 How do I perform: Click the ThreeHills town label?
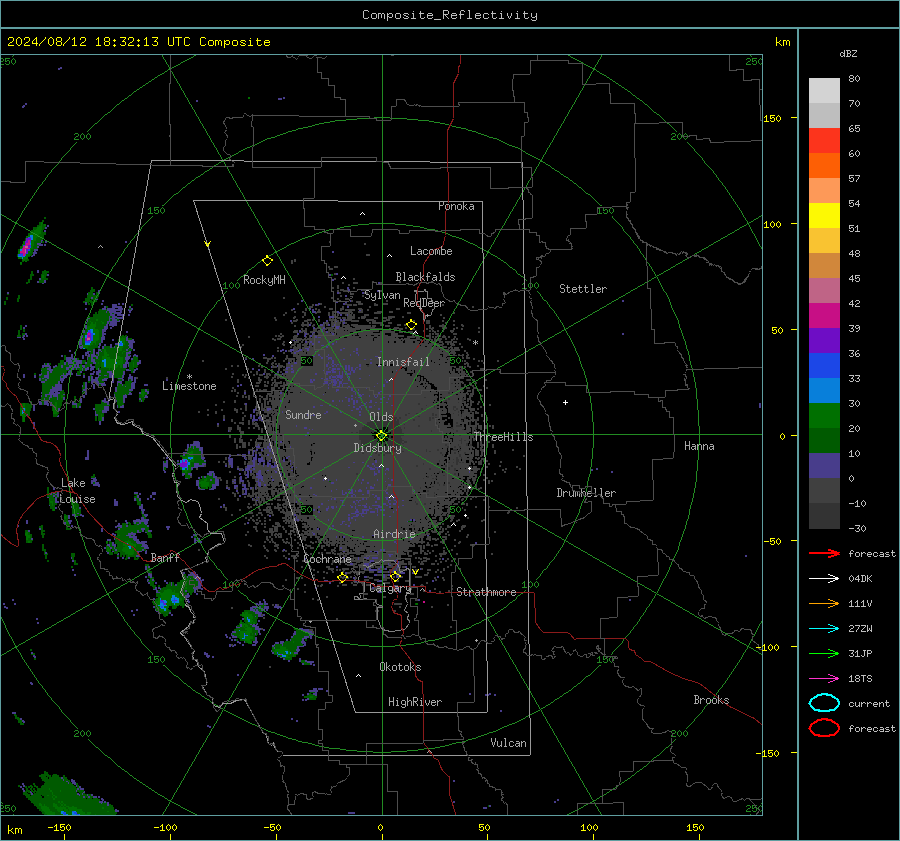coord(503,437)
